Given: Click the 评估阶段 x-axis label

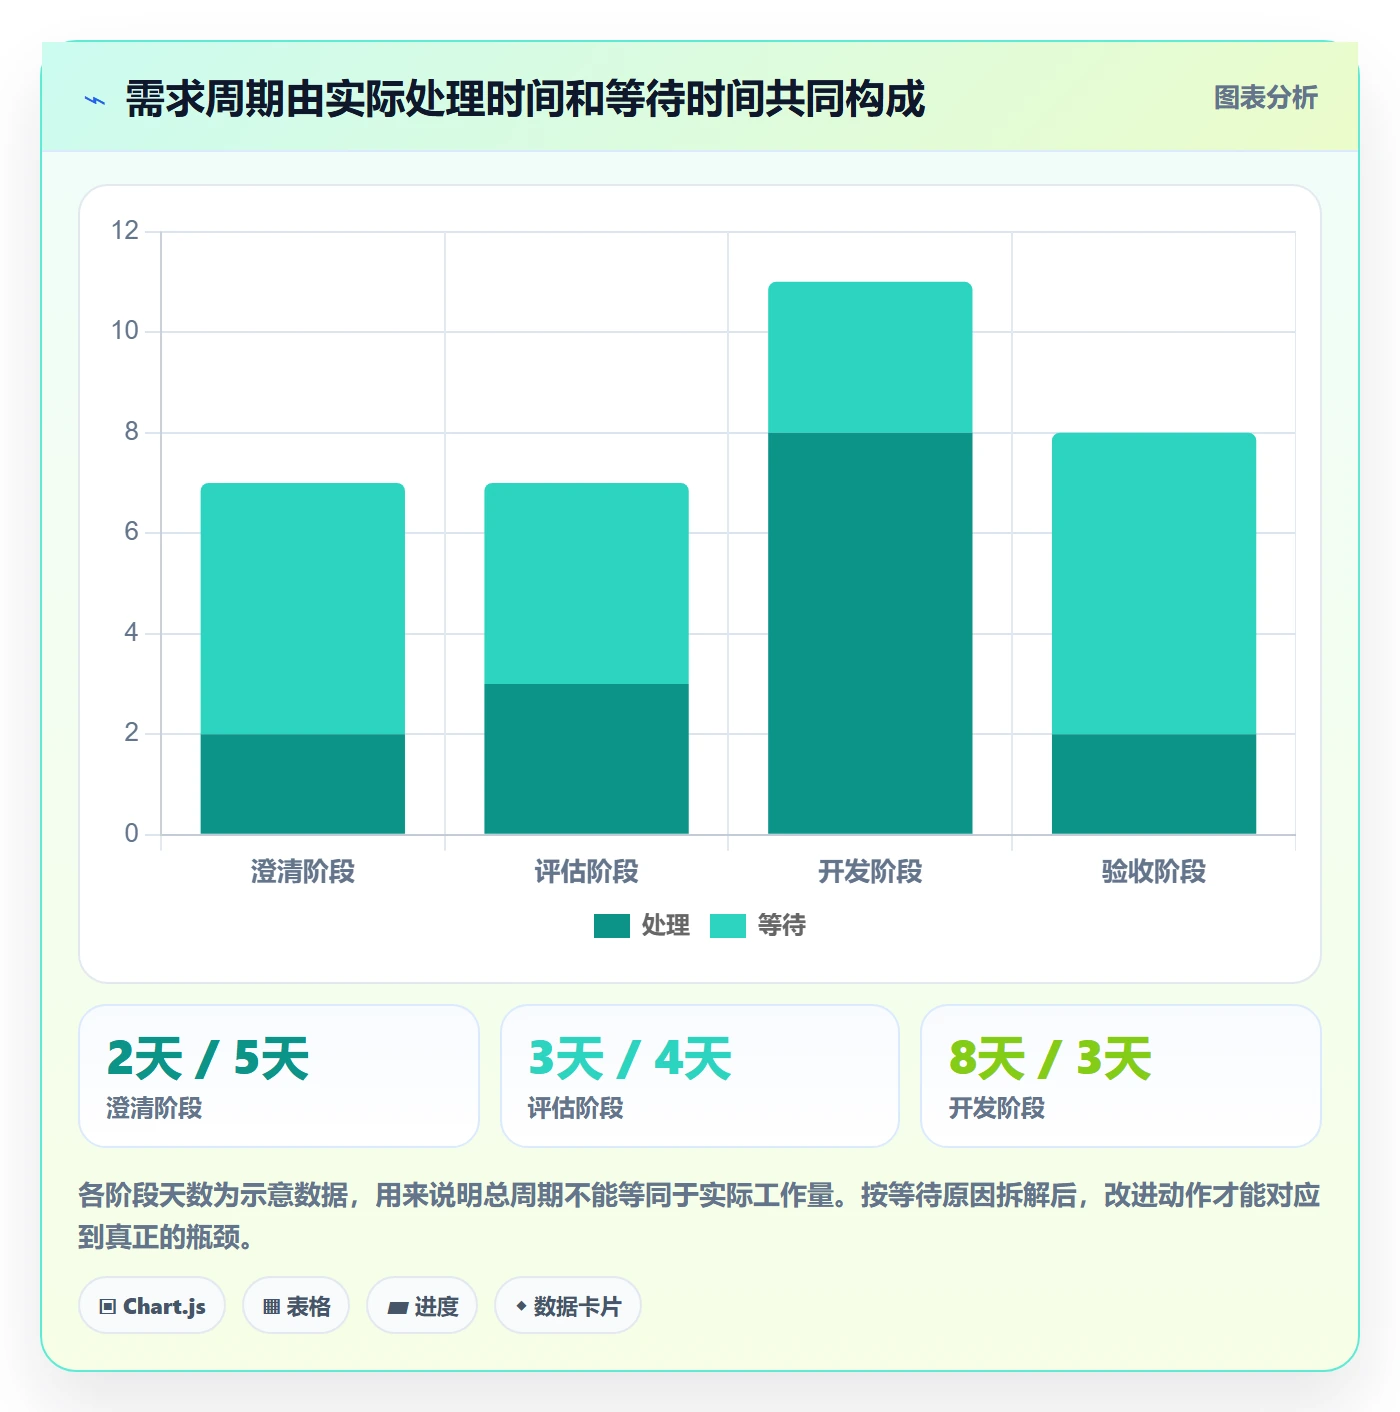Looking at the screenshot, I should pyautogui.click(x=587, y=872).
